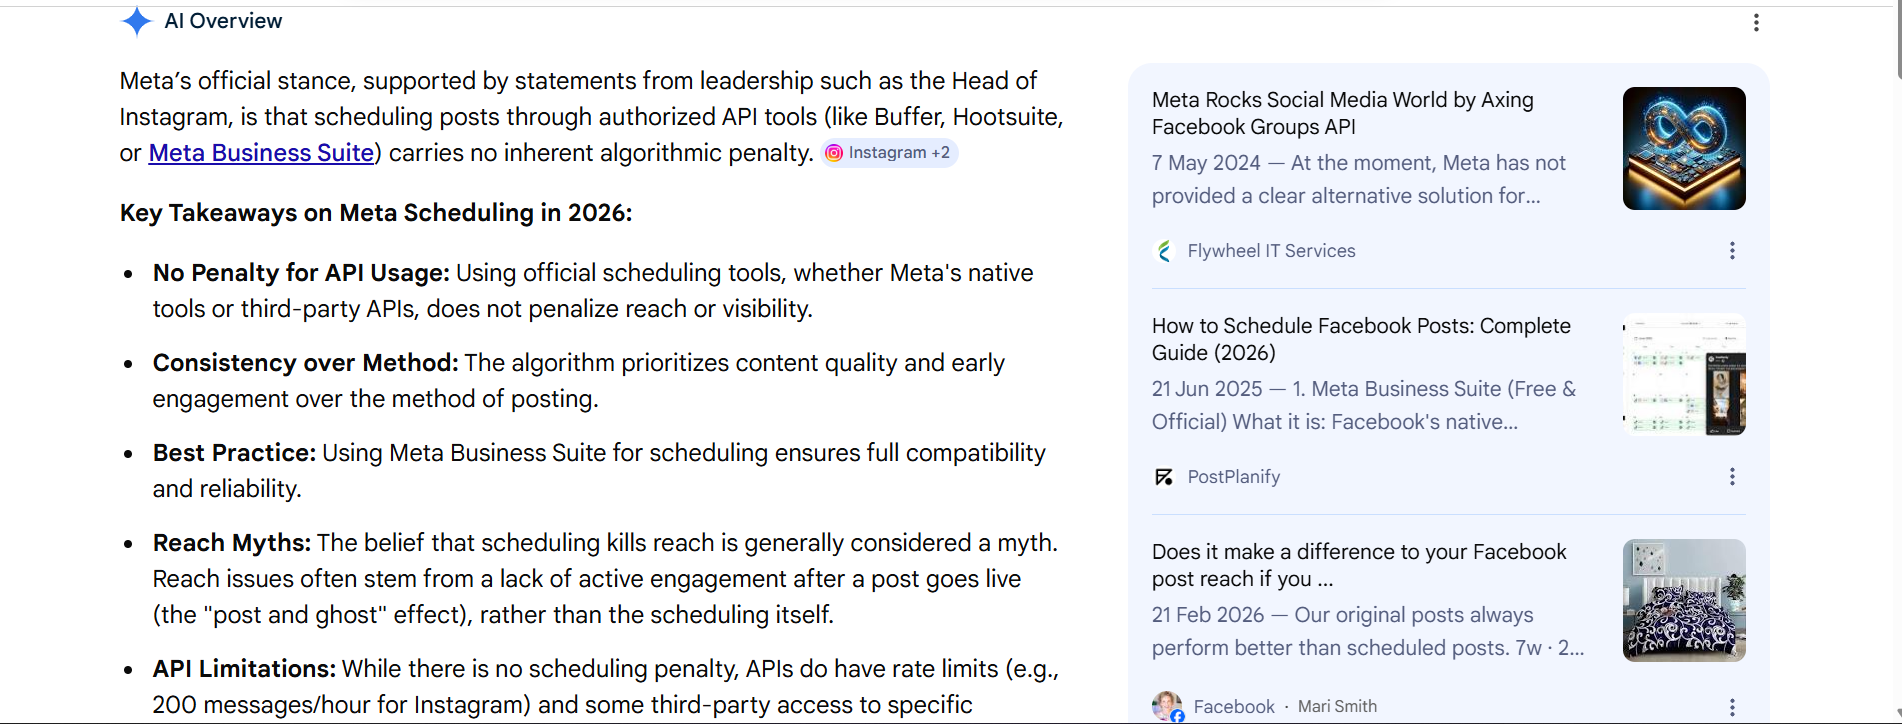This screenshot has height=724, width=1902.
Task: Open 'How to Schedule Facebook Posts' guide
Action: coord(1360,339)
